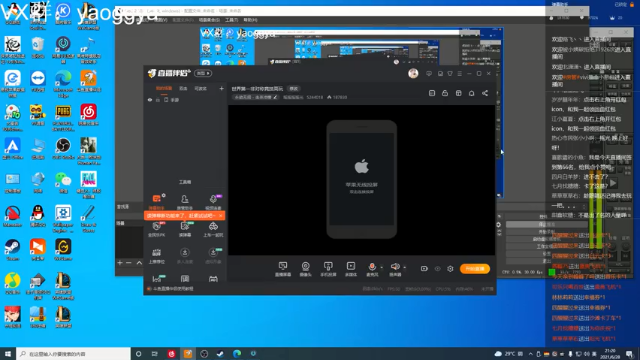
Task: Mute the speaker output icon
Action: pos(395,267)
